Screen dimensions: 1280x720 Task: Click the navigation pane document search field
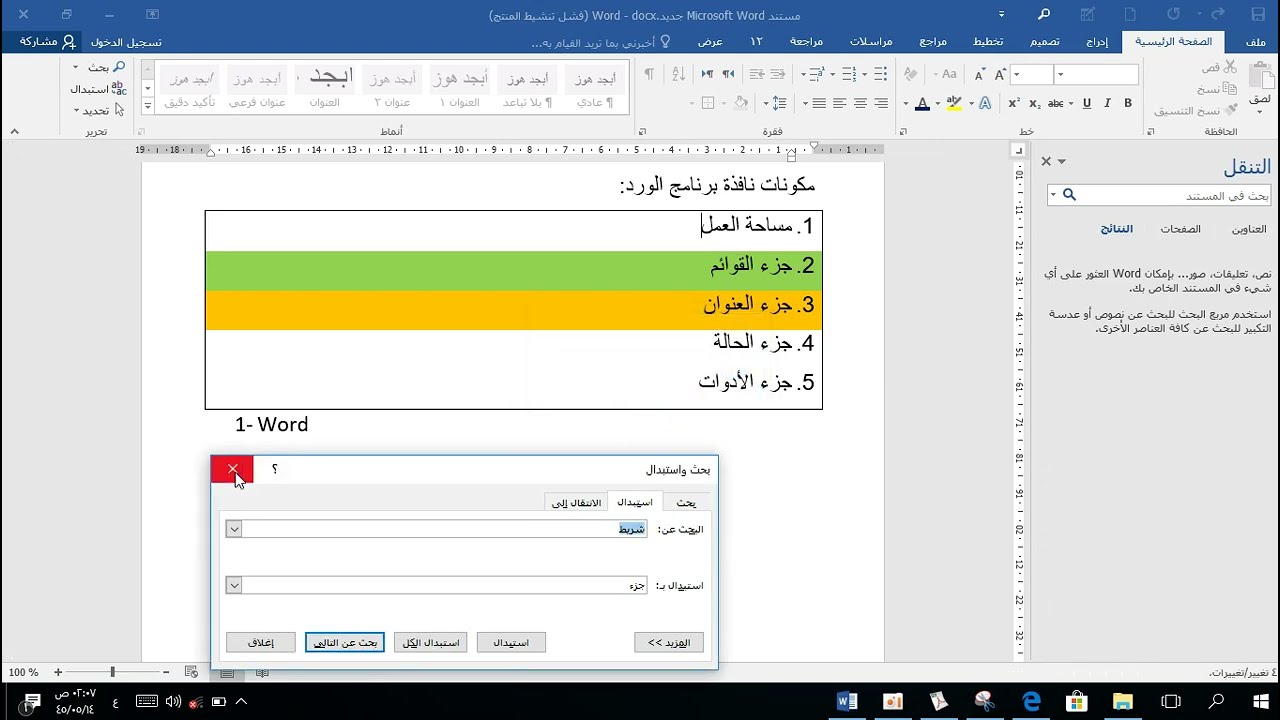click(1160, 195)
